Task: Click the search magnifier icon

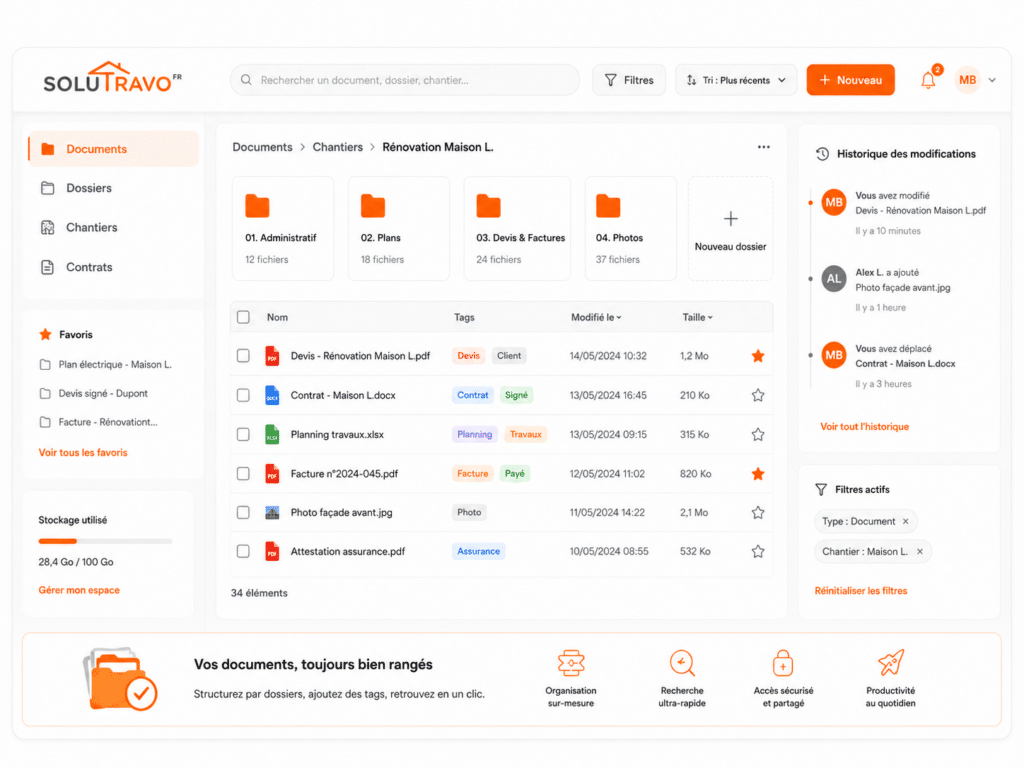Action: click(x=246, y=80)
